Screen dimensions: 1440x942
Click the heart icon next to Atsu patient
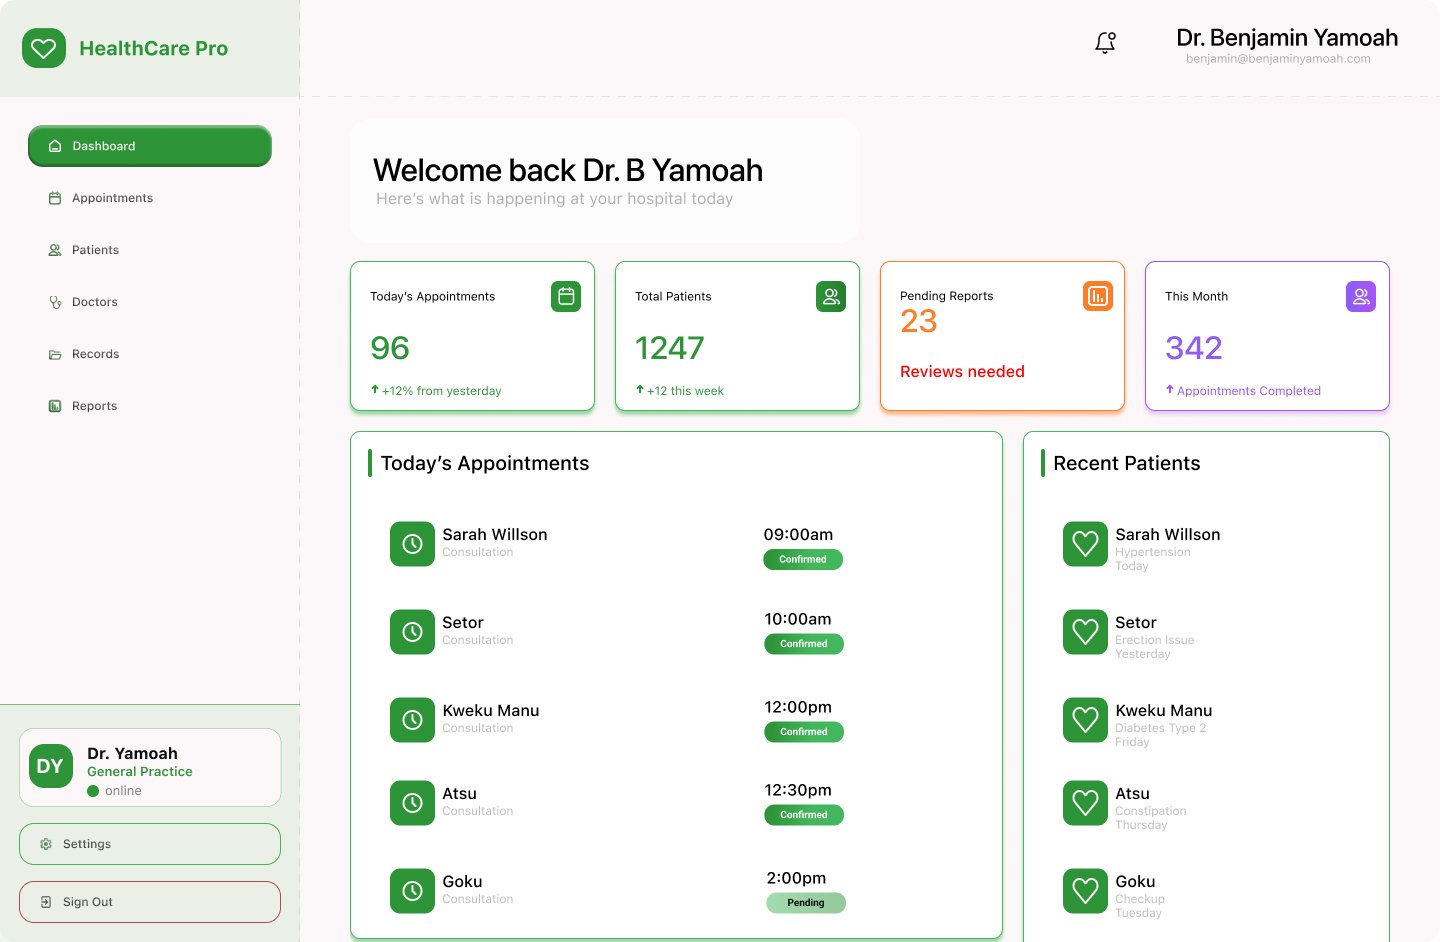(1085, 803)
